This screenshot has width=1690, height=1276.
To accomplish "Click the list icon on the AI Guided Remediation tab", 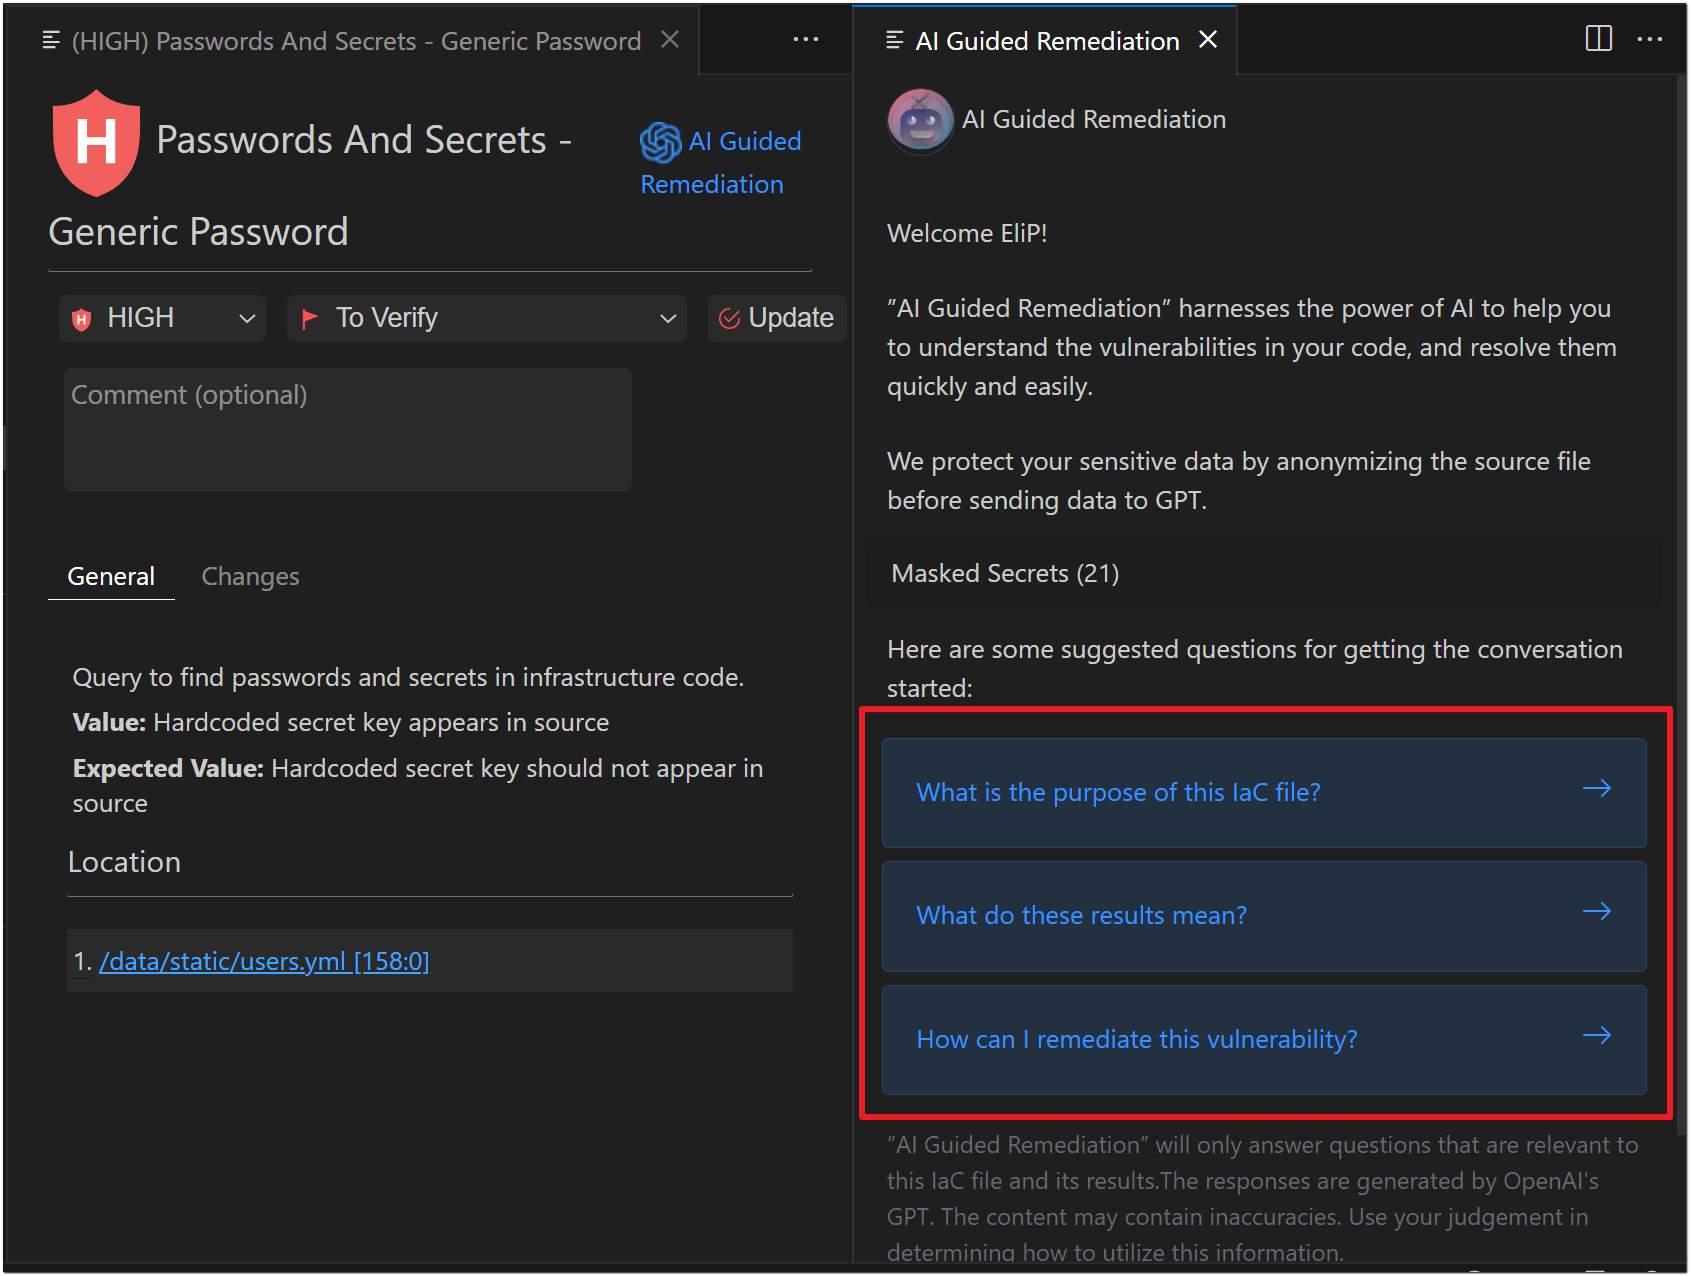I will point(895,40).
